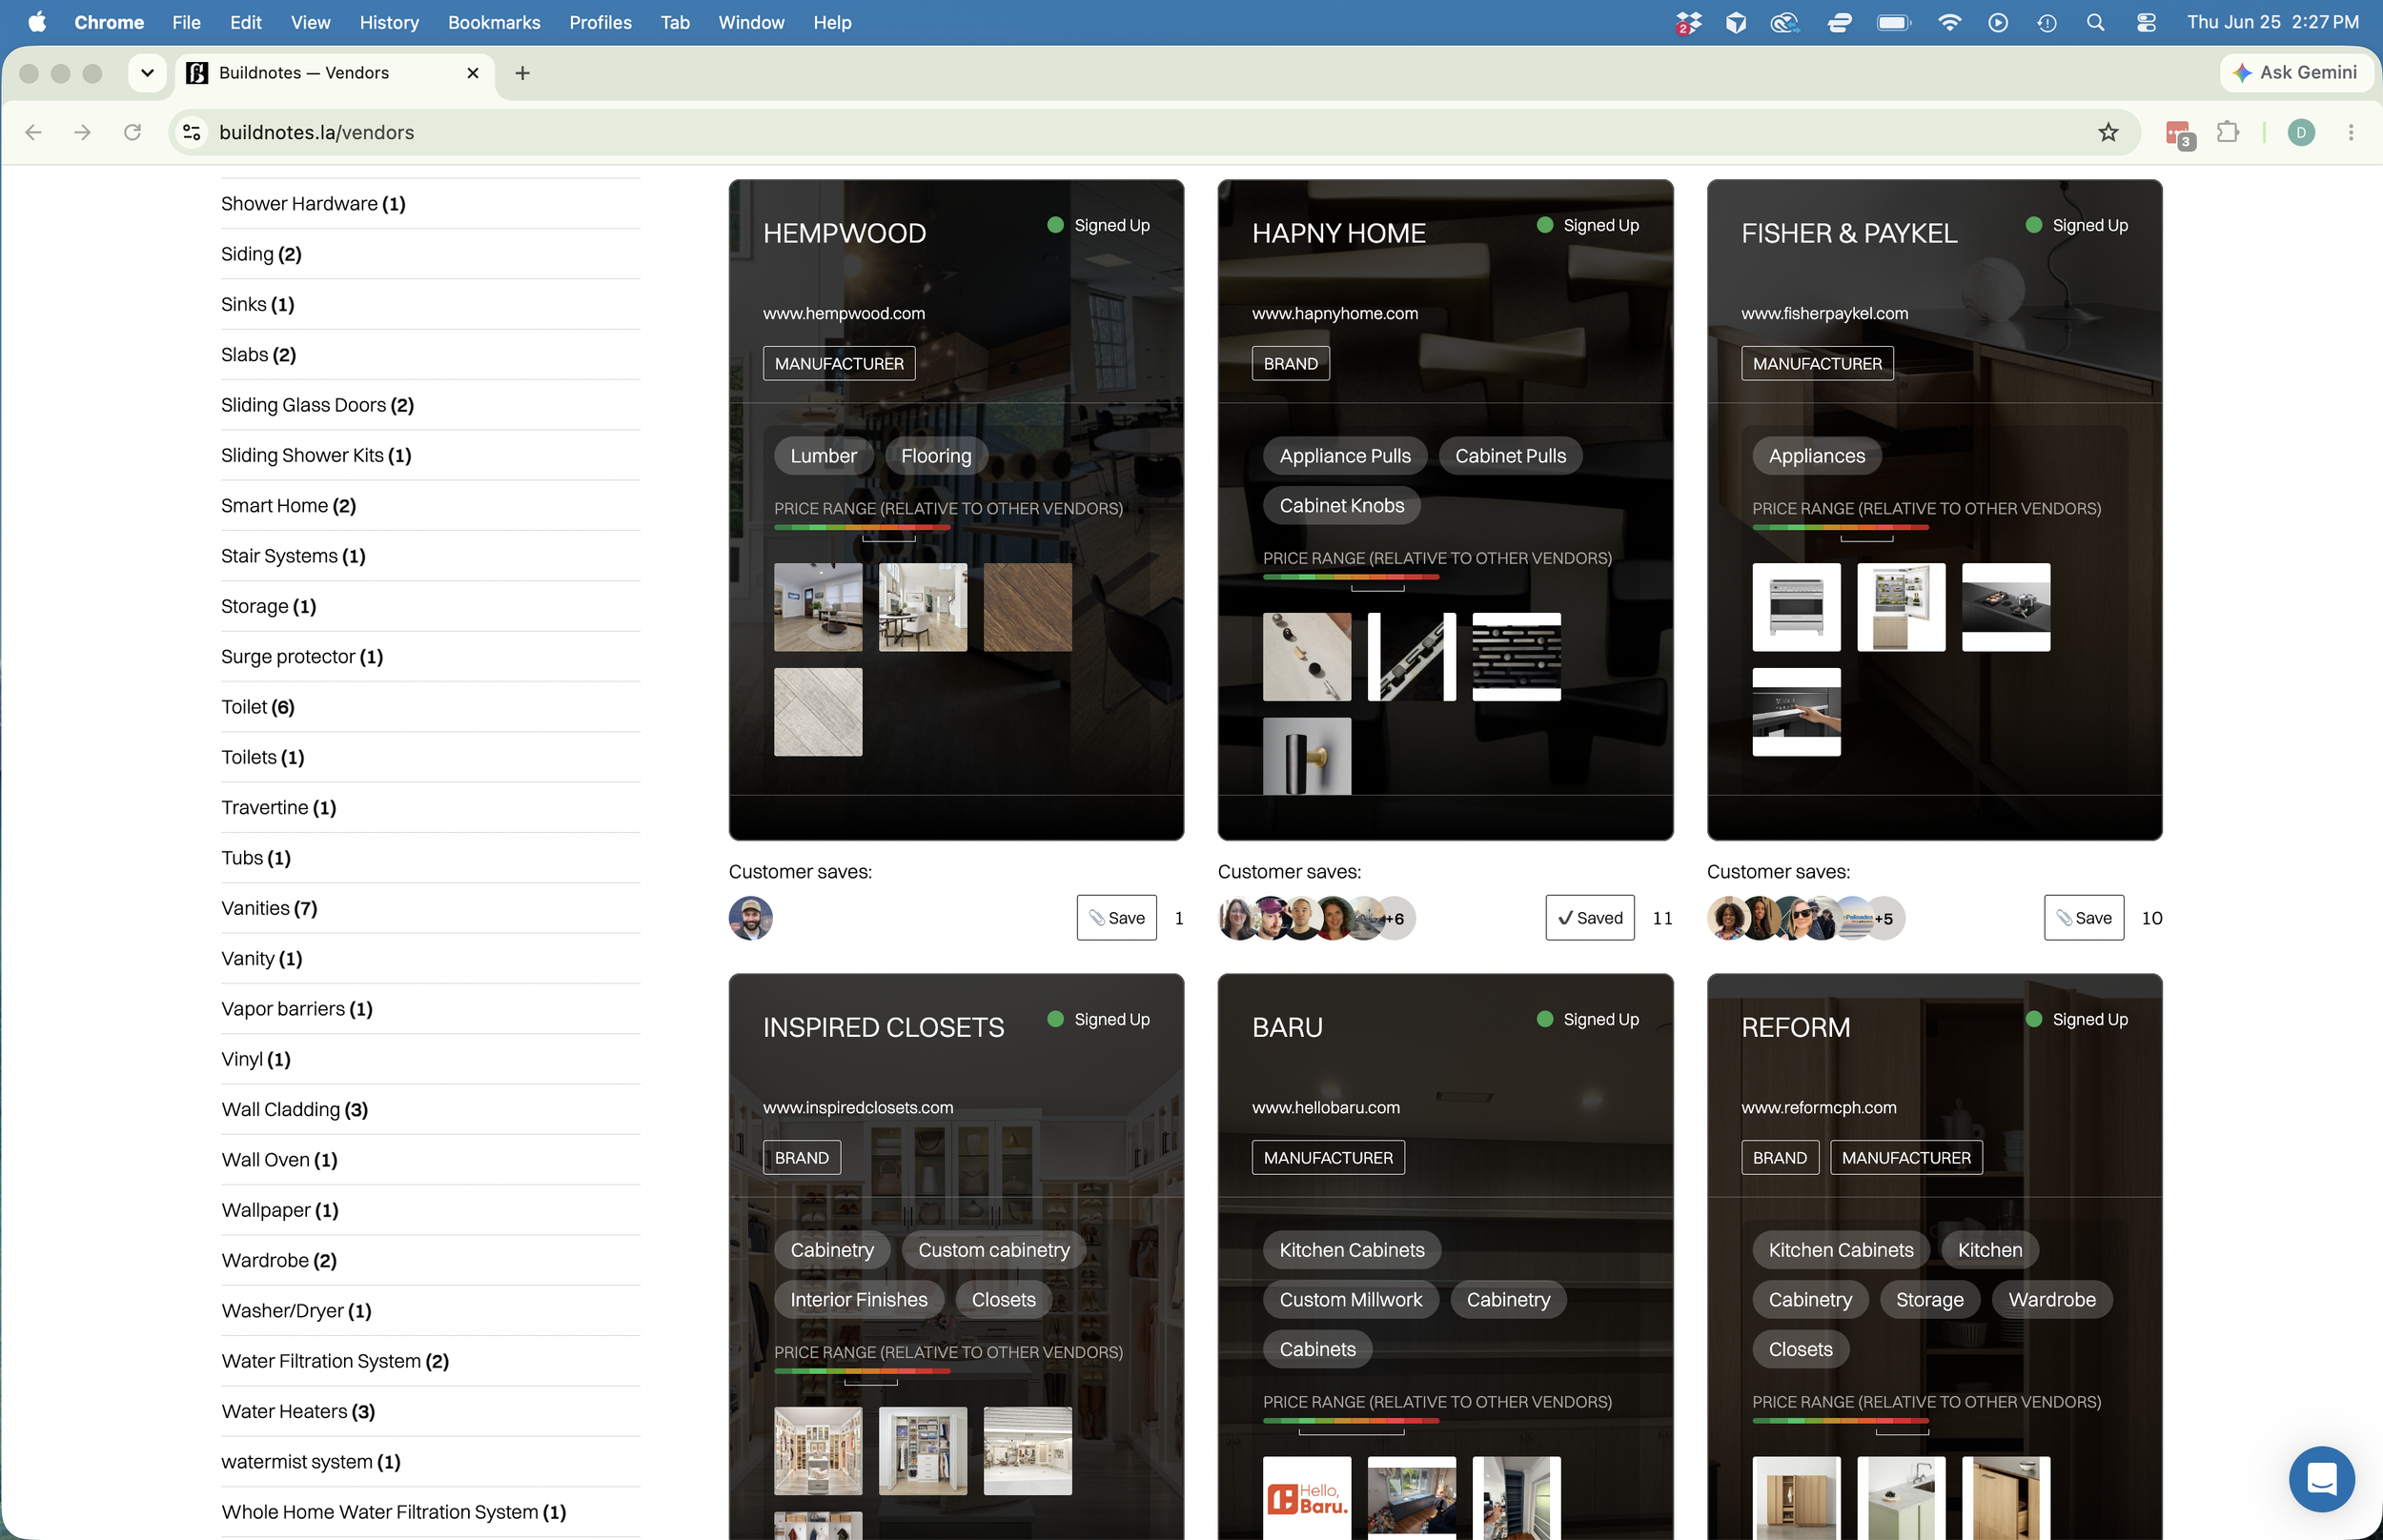Click the Appliances tag on Fisher & Paykel
The height and width of the screenshot is (1540, 2383).
tap(1816, 456)
